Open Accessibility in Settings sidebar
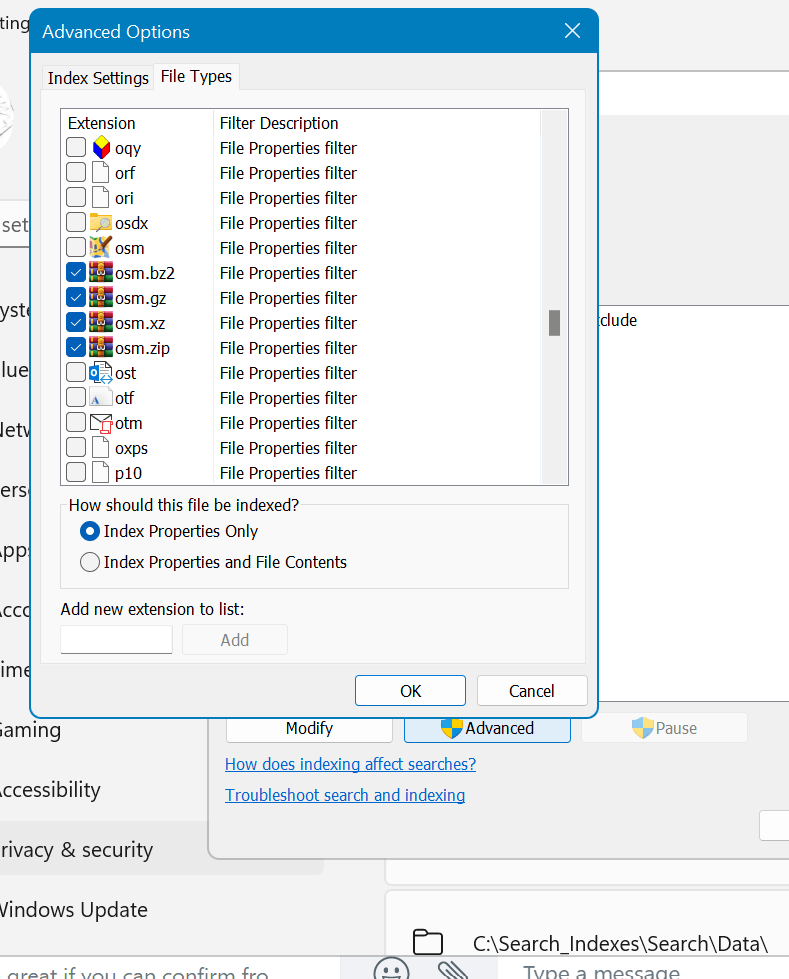Viewport: 789px width, 979px height. 50,790
